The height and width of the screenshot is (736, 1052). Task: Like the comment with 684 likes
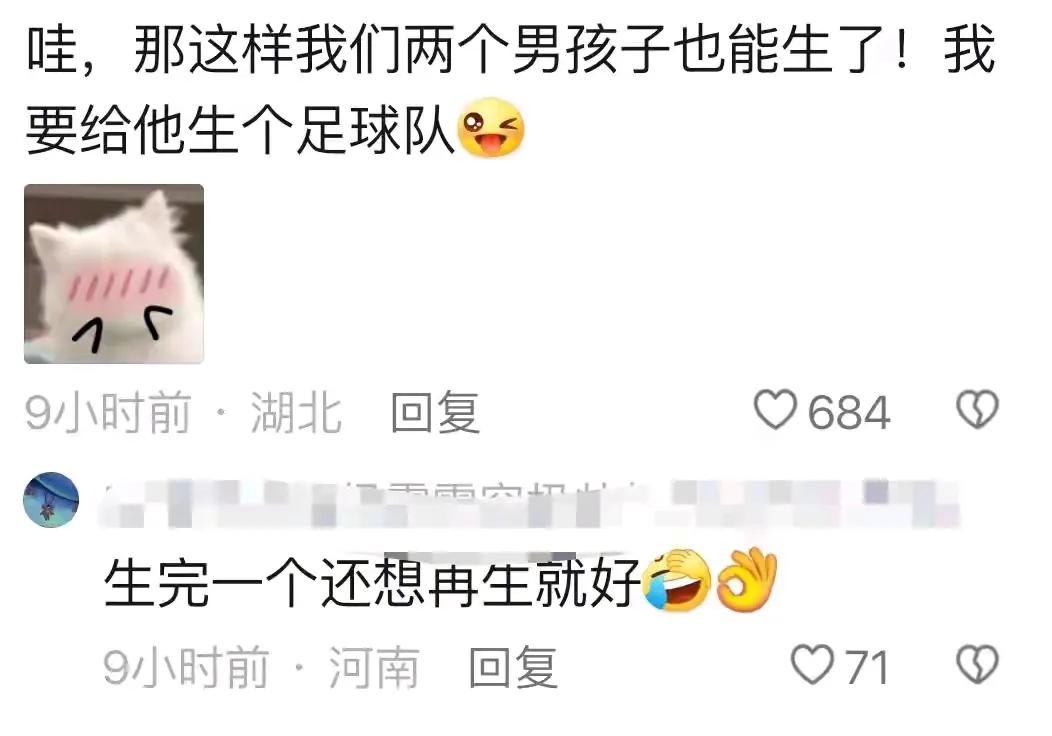click(776, 409)
